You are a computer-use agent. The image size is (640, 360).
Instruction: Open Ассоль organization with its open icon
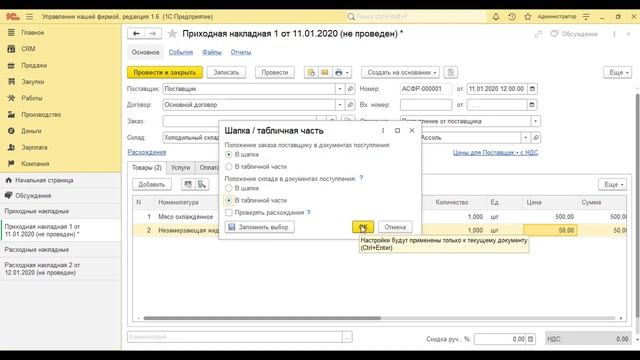536,138
